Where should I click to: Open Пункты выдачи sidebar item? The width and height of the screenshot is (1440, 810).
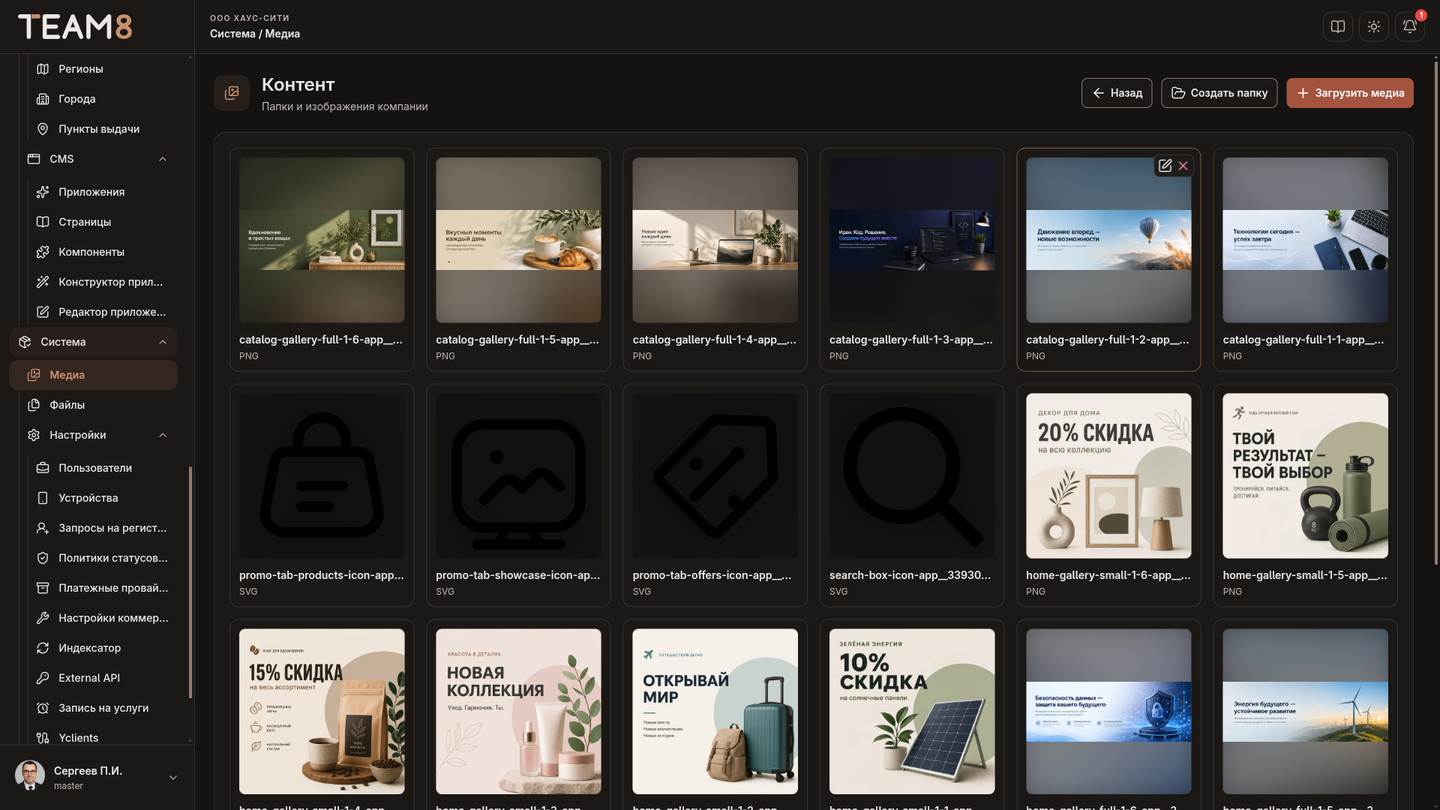[x=100, y=129]
